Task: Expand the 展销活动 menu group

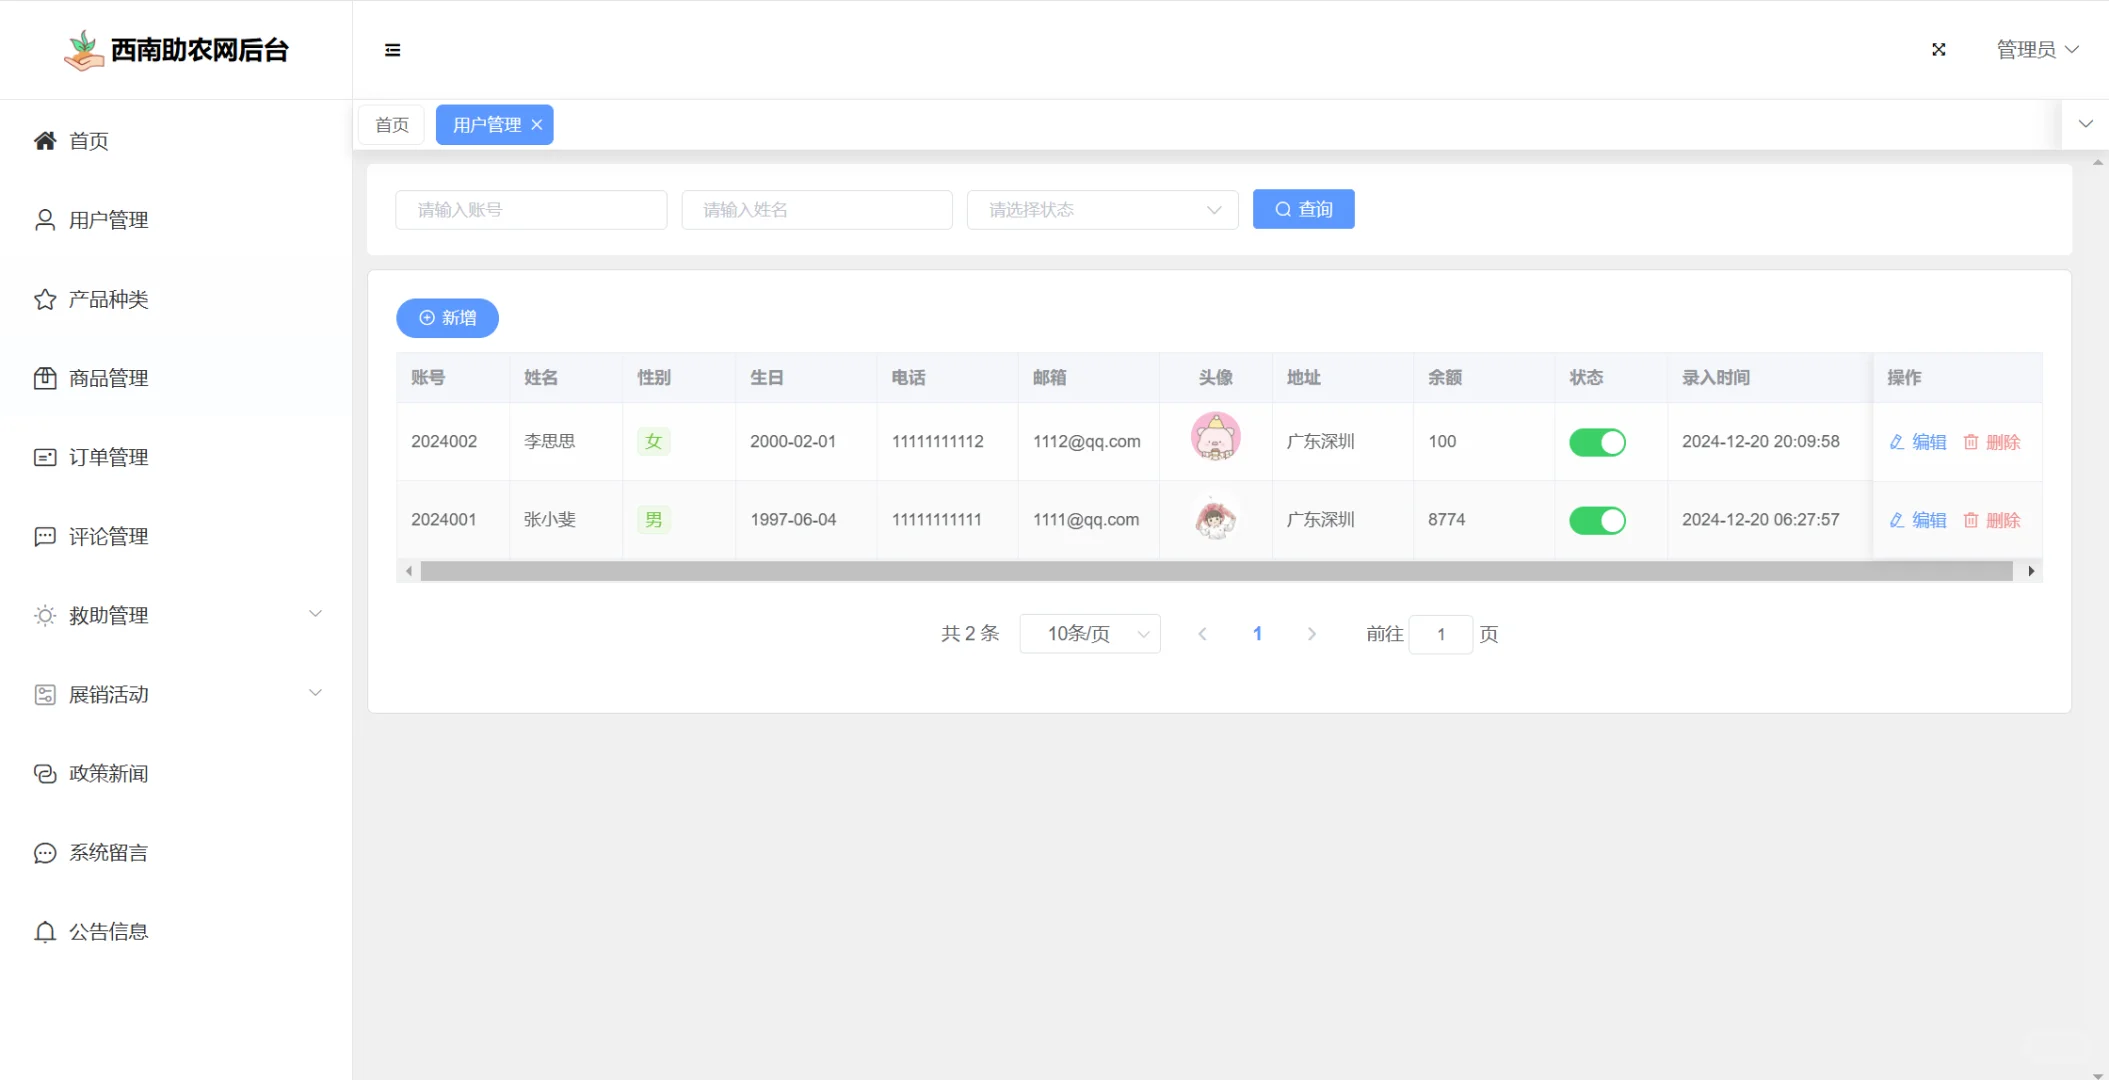Action: (107, 694)
